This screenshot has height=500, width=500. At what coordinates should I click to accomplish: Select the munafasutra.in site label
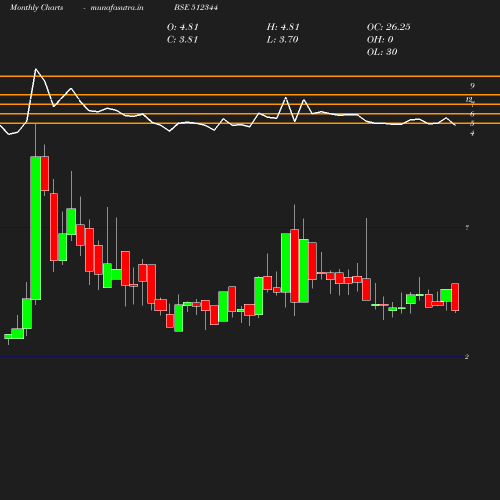click(x=117, y=8)
